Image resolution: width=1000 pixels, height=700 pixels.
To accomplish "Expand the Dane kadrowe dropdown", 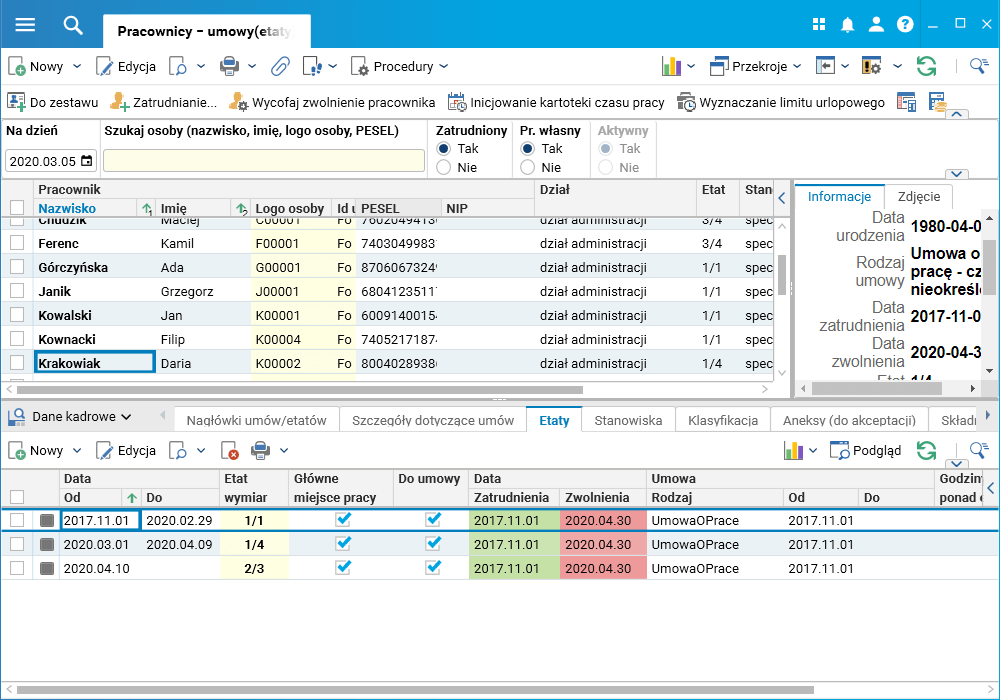I will 72,417.
